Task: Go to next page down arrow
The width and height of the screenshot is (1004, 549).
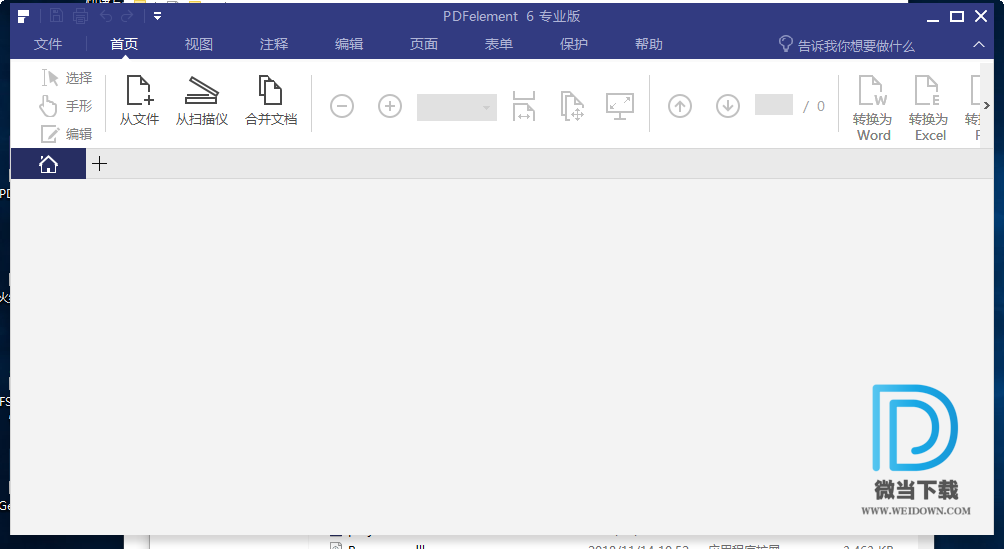Action: [x=728, y=106]
